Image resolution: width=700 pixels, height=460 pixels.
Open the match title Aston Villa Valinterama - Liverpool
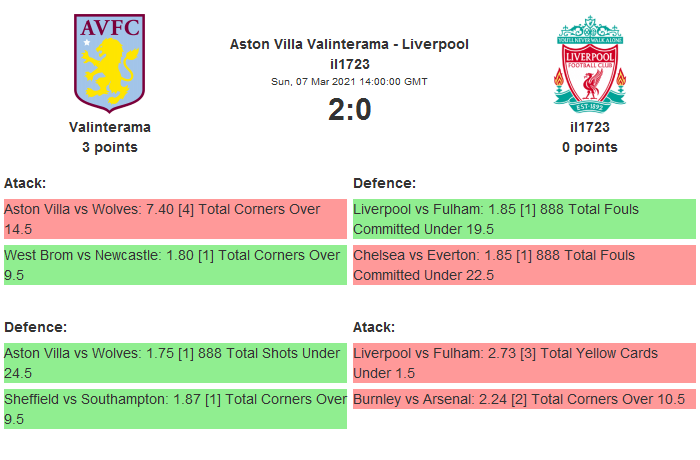pyautogui.click(x=349, y=44)
